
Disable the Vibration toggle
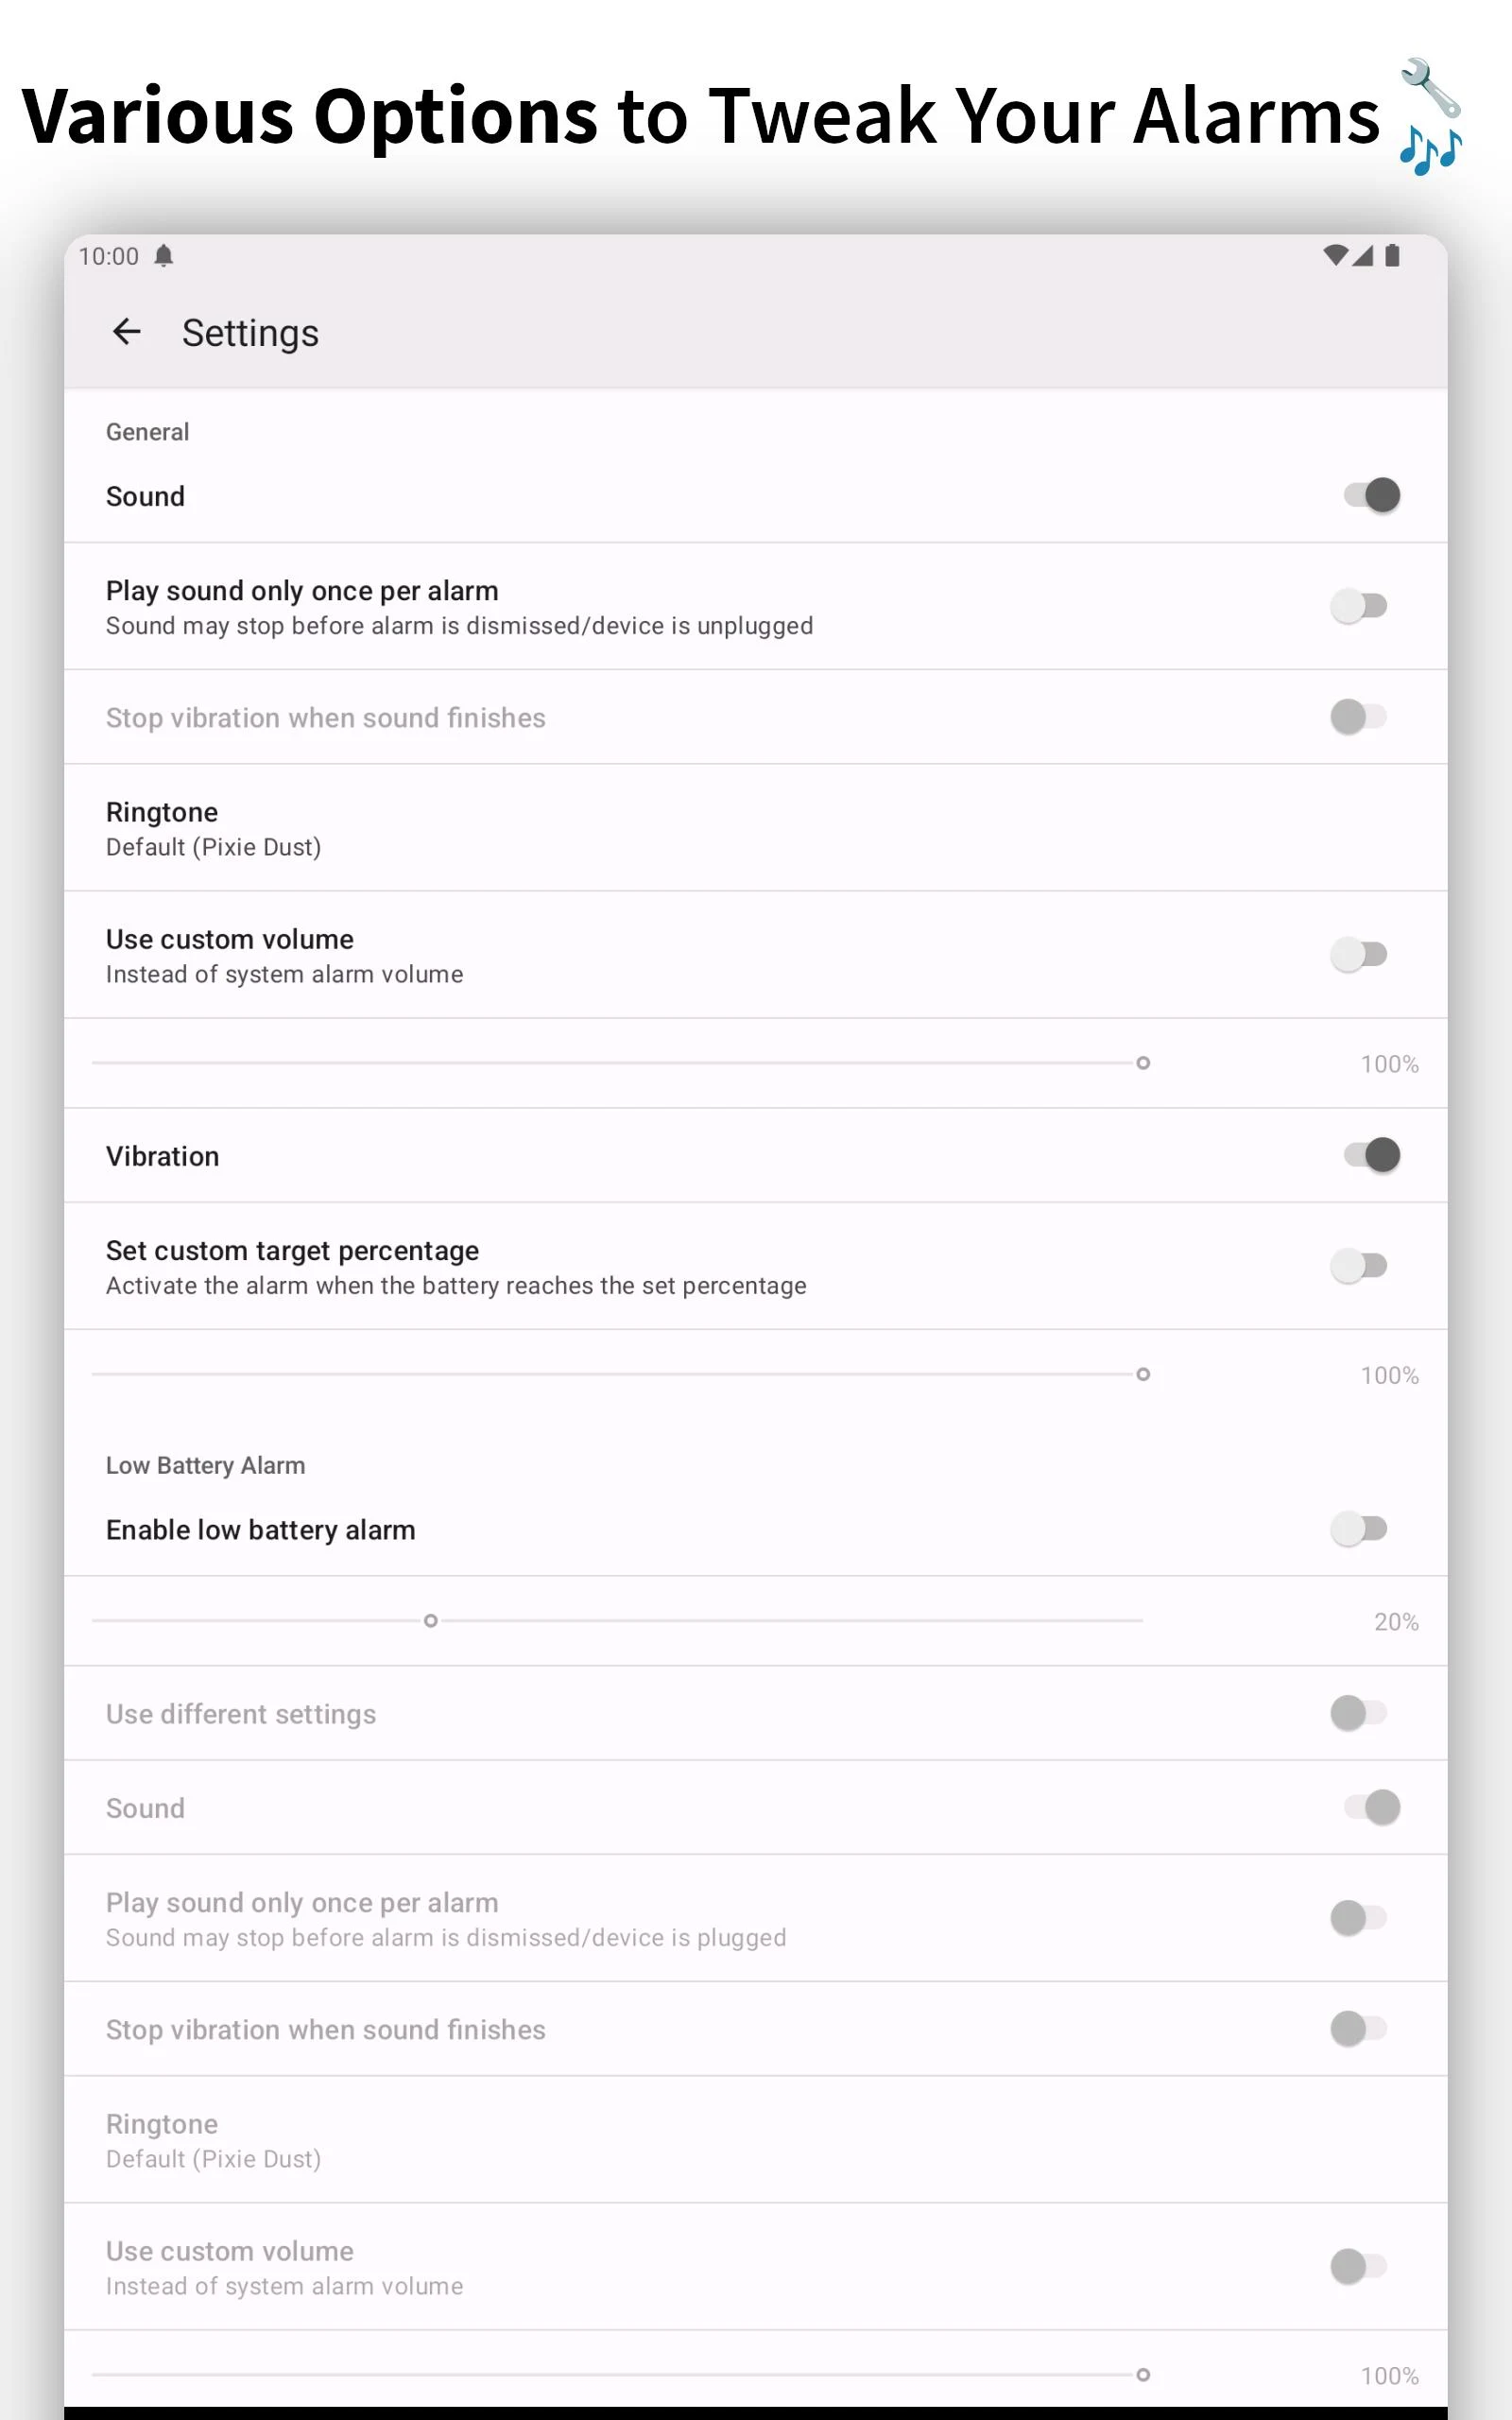1371,1155
